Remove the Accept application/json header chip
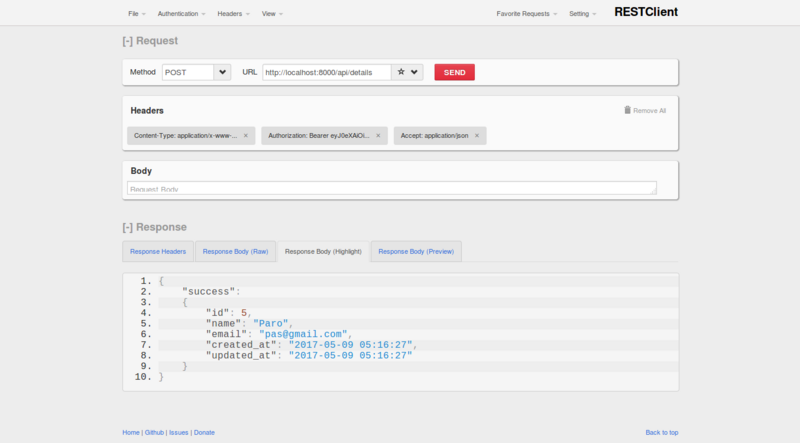Screen dimensions: 800x443 coord(477,136)
